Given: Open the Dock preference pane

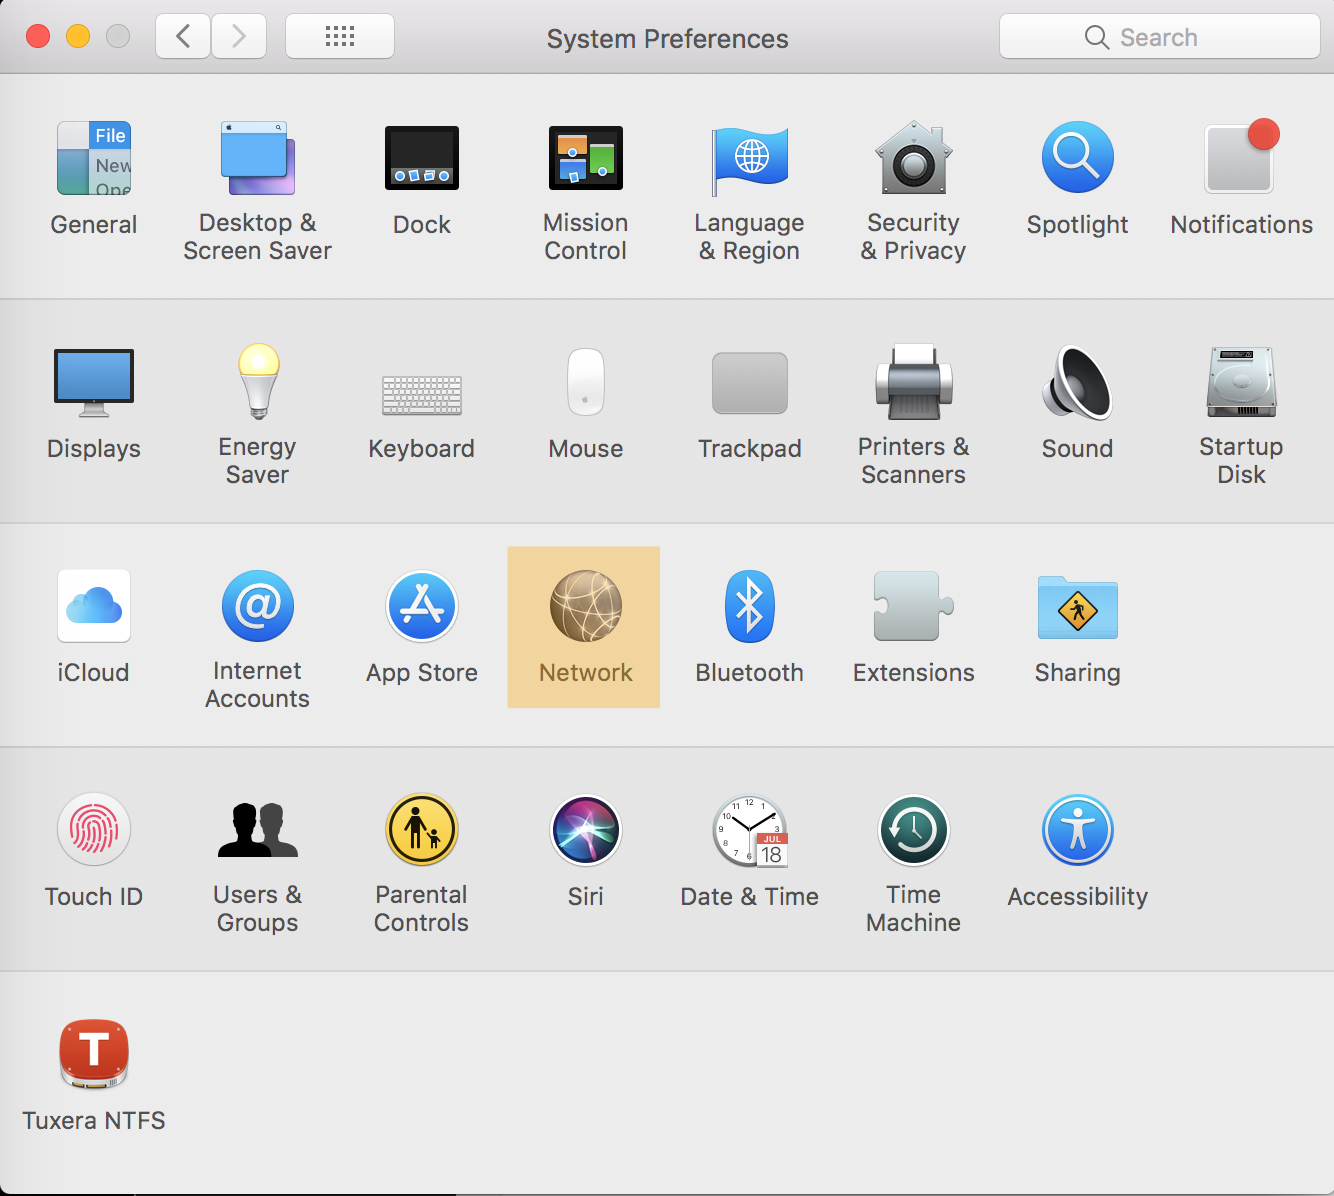Looking at the screenshot, I should [x=421, y=178].
